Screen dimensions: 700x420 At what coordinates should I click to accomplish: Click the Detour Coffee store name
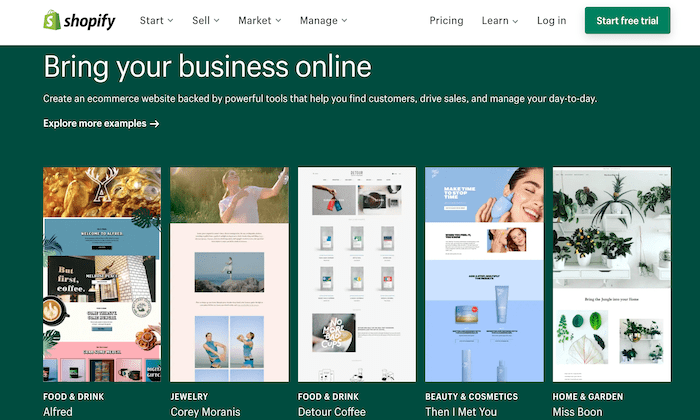(x=332, y=412)
